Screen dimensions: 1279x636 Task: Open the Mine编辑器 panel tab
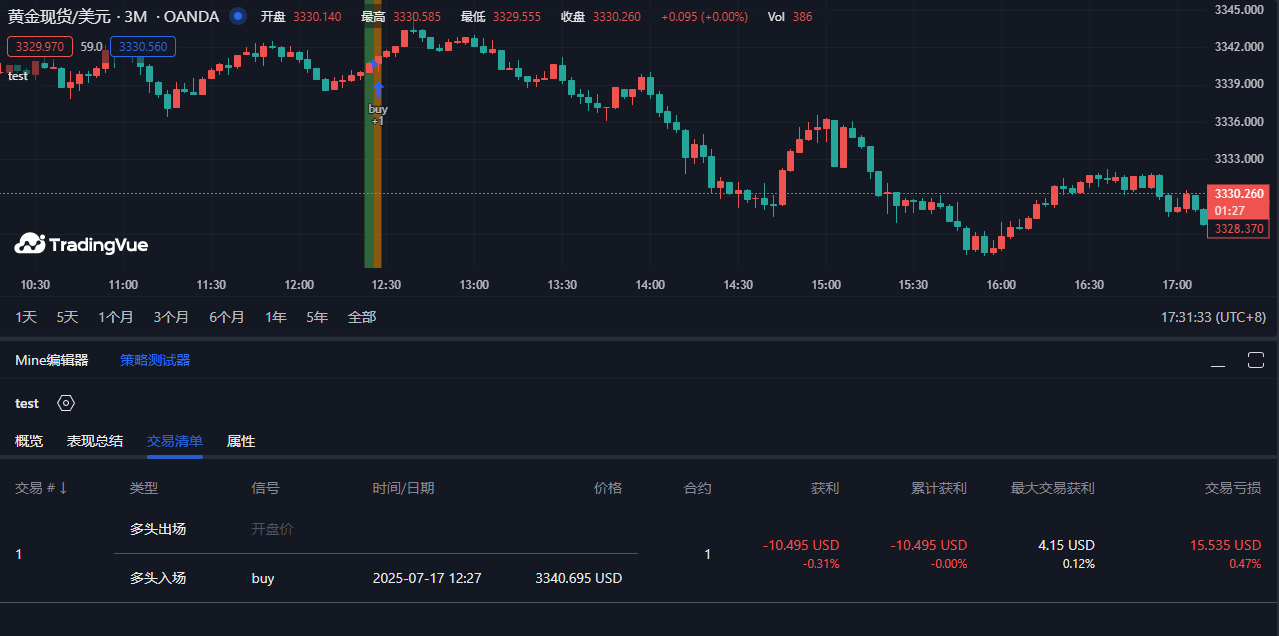(52, 360)
